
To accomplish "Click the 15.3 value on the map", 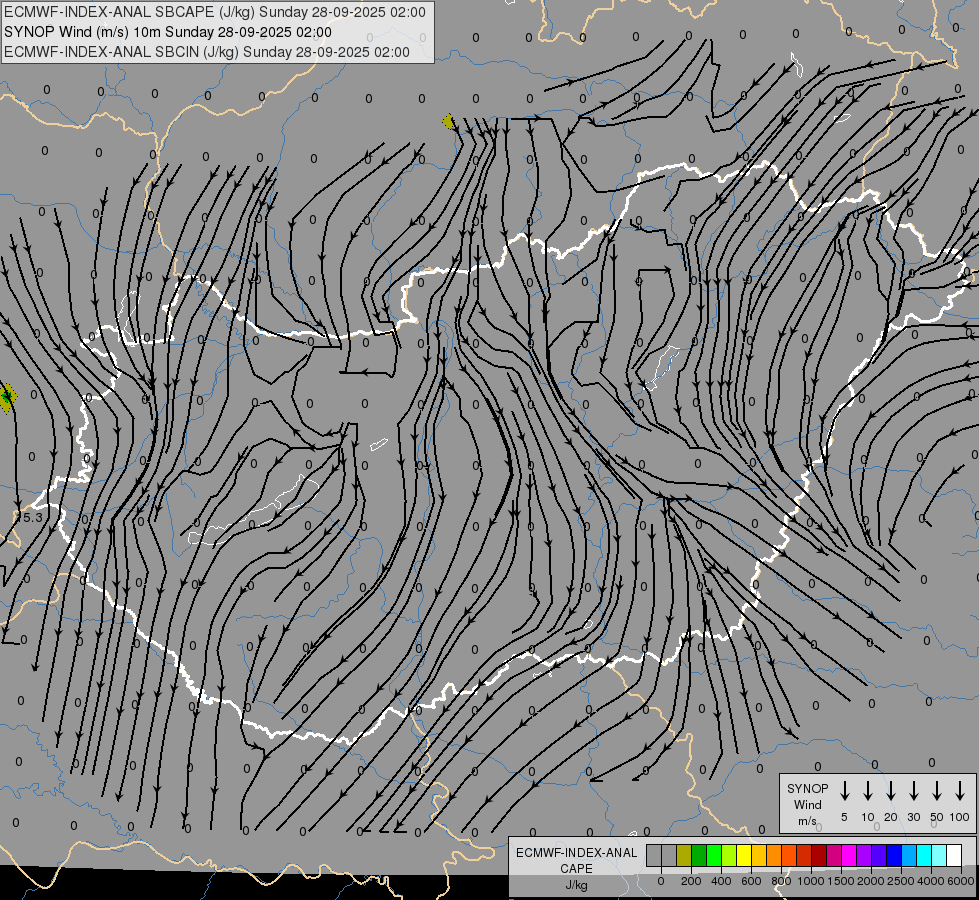I will (29, 517).
